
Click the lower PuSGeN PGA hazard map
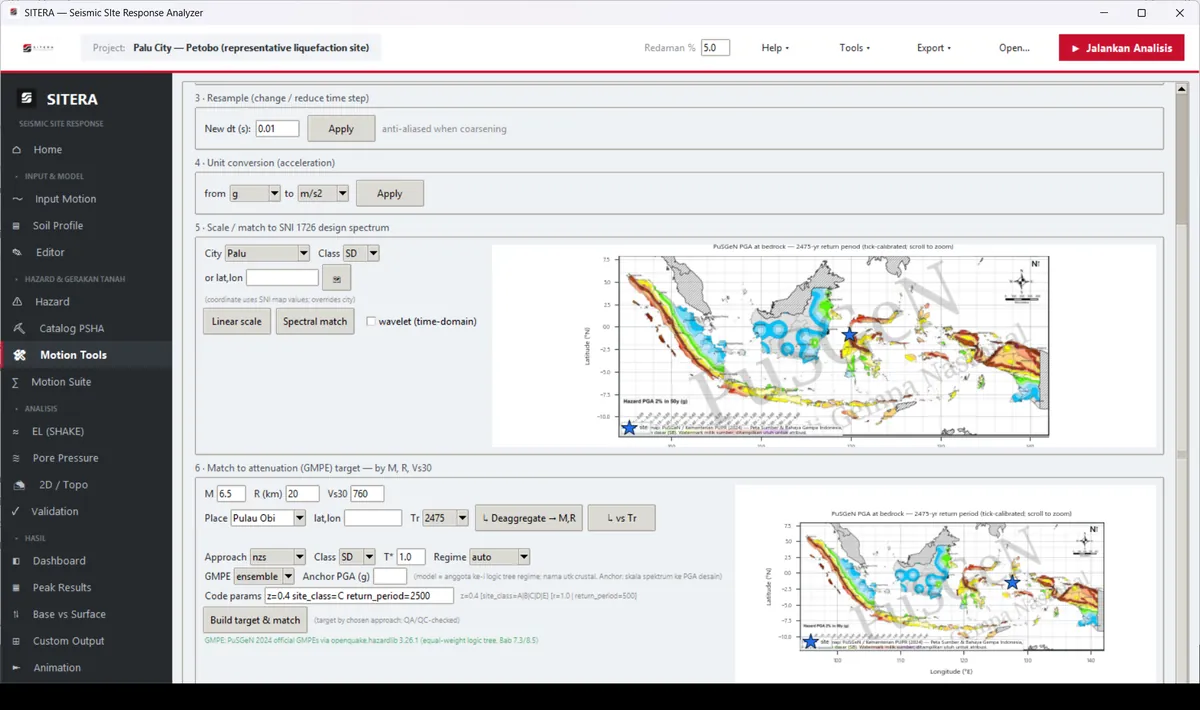945,585
